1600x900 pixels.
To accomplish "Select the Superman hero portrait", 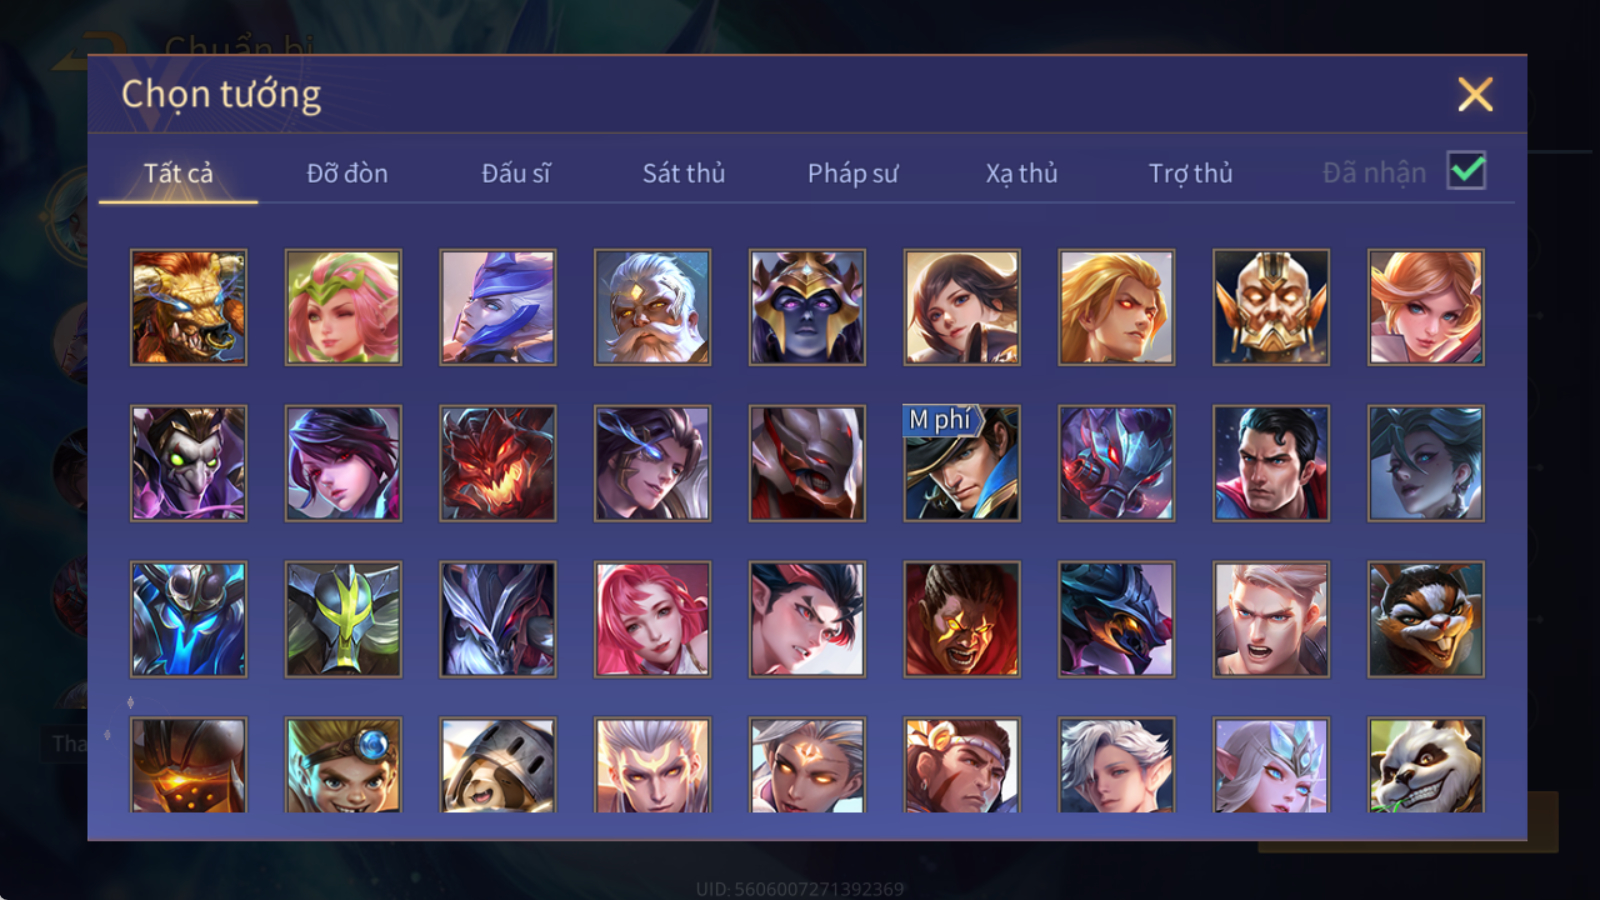I will pyautogui.click(x=1271, y=463).
